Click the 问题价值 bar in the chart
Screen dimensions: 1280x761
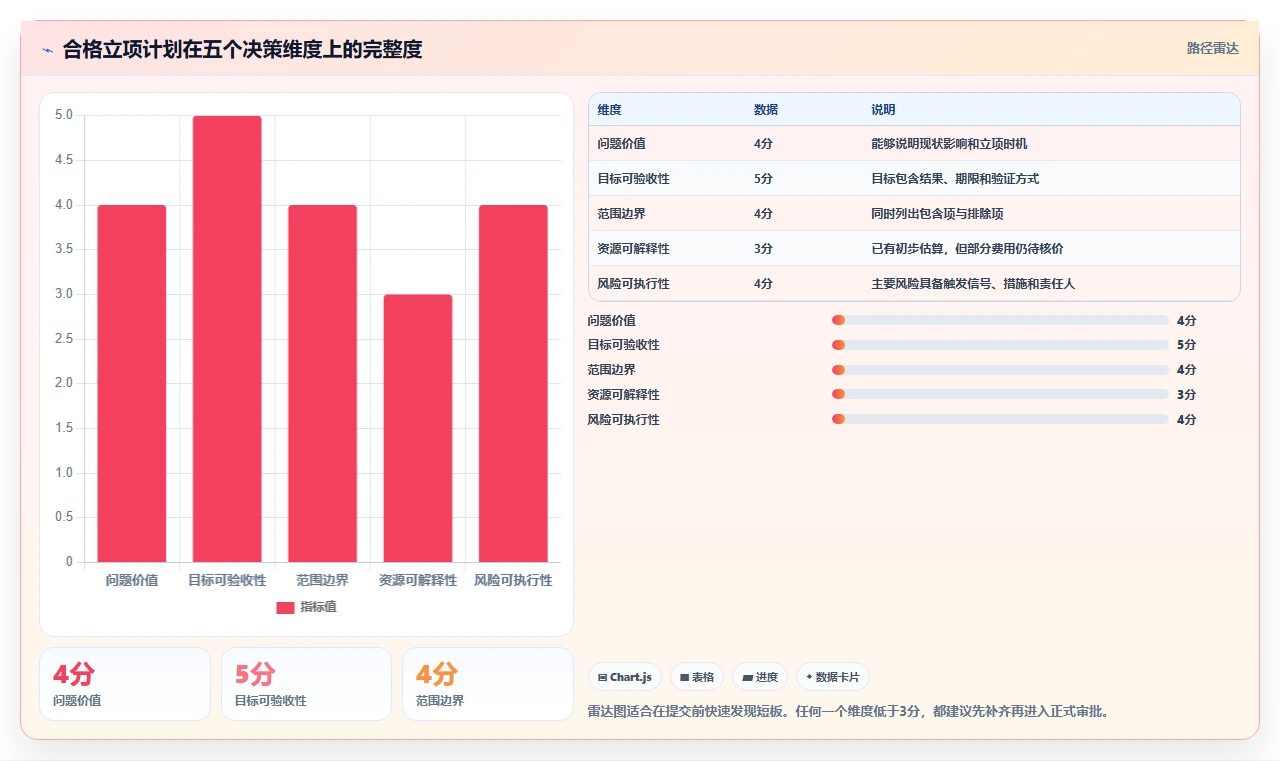pyautogui.click(x=132, y=383)
